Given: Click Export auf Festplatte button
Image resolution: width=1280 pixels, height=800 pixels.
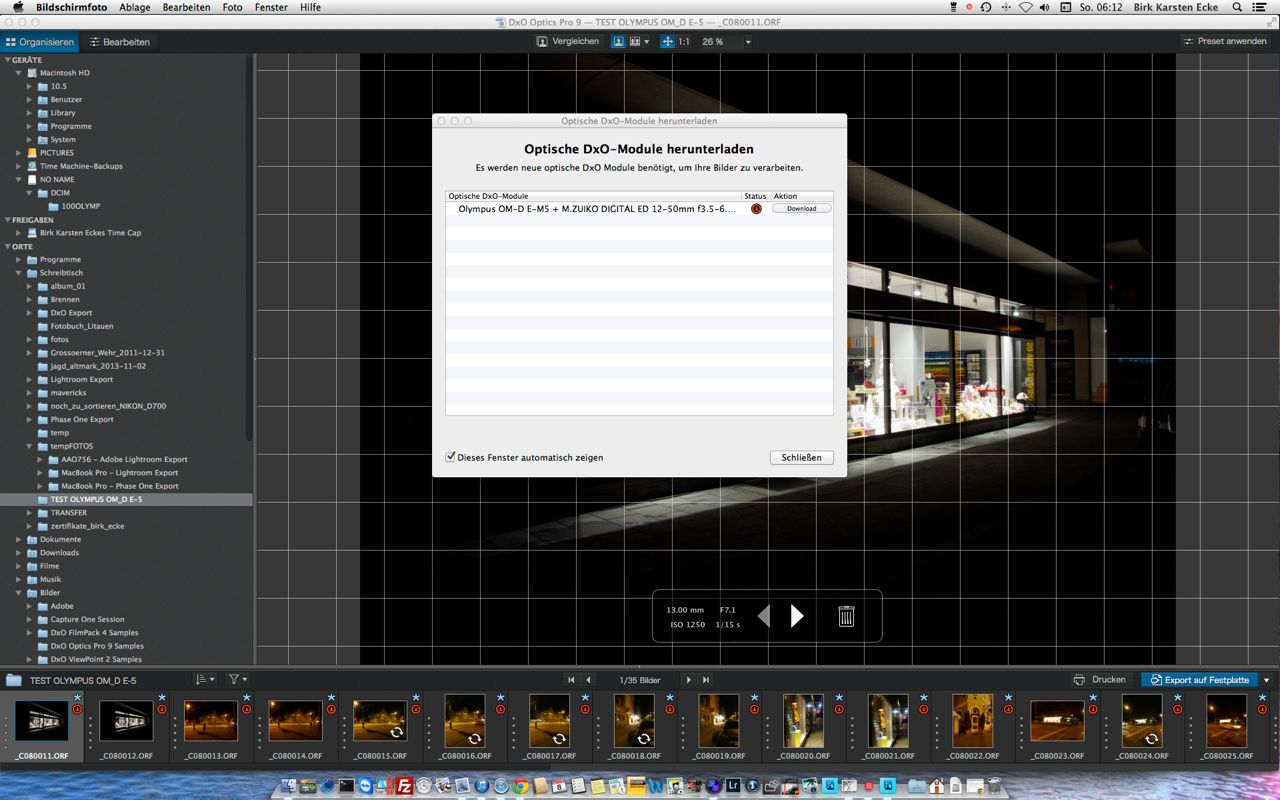Looking at the screenshot, I should 1200,680.
